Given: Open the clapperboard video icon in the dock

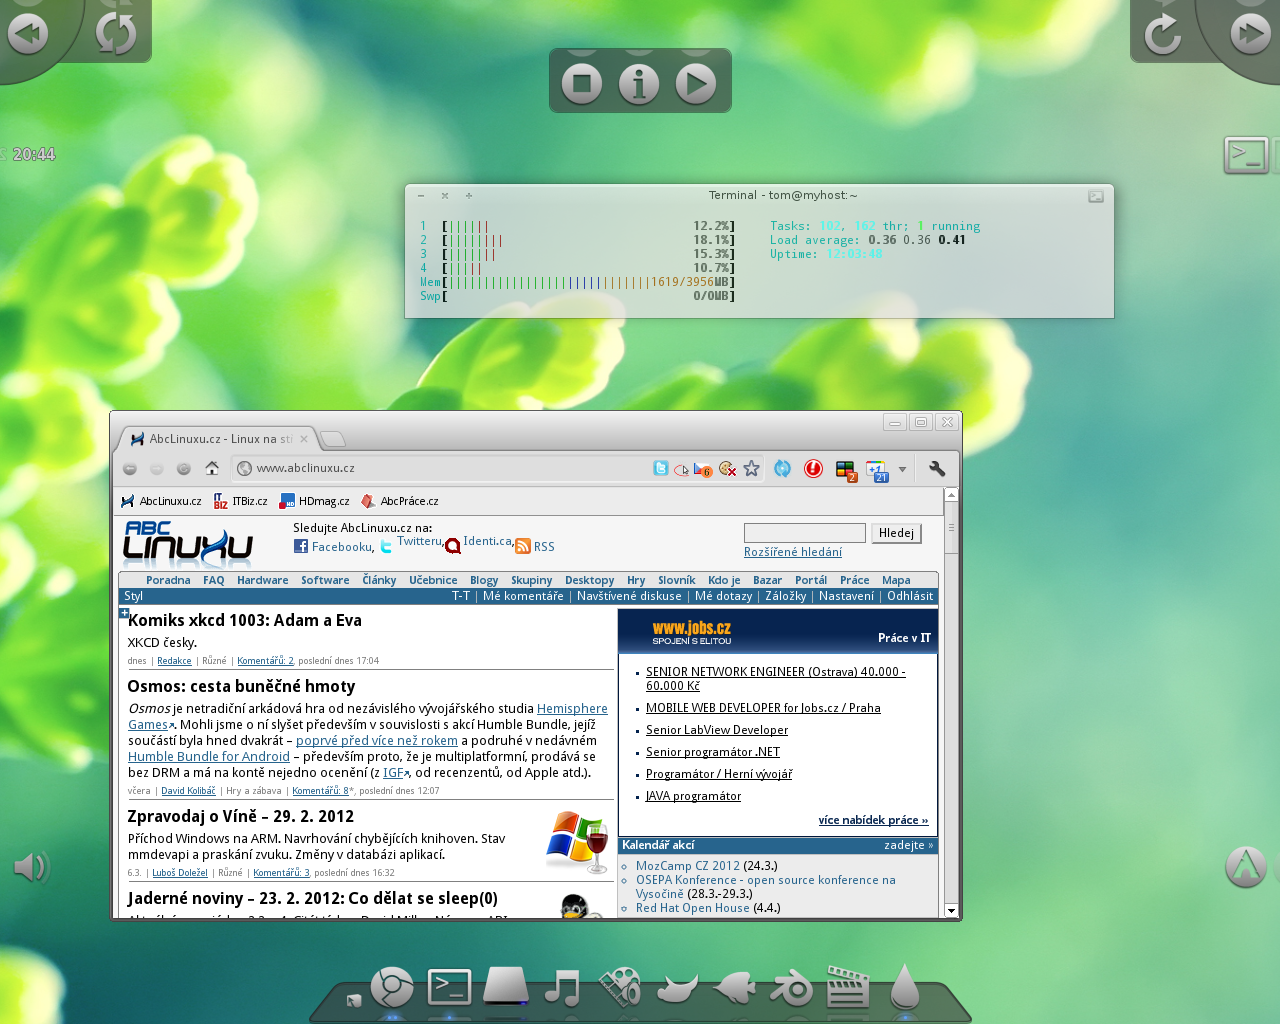Looking at the screenshot, I should [x=847, y=986].
